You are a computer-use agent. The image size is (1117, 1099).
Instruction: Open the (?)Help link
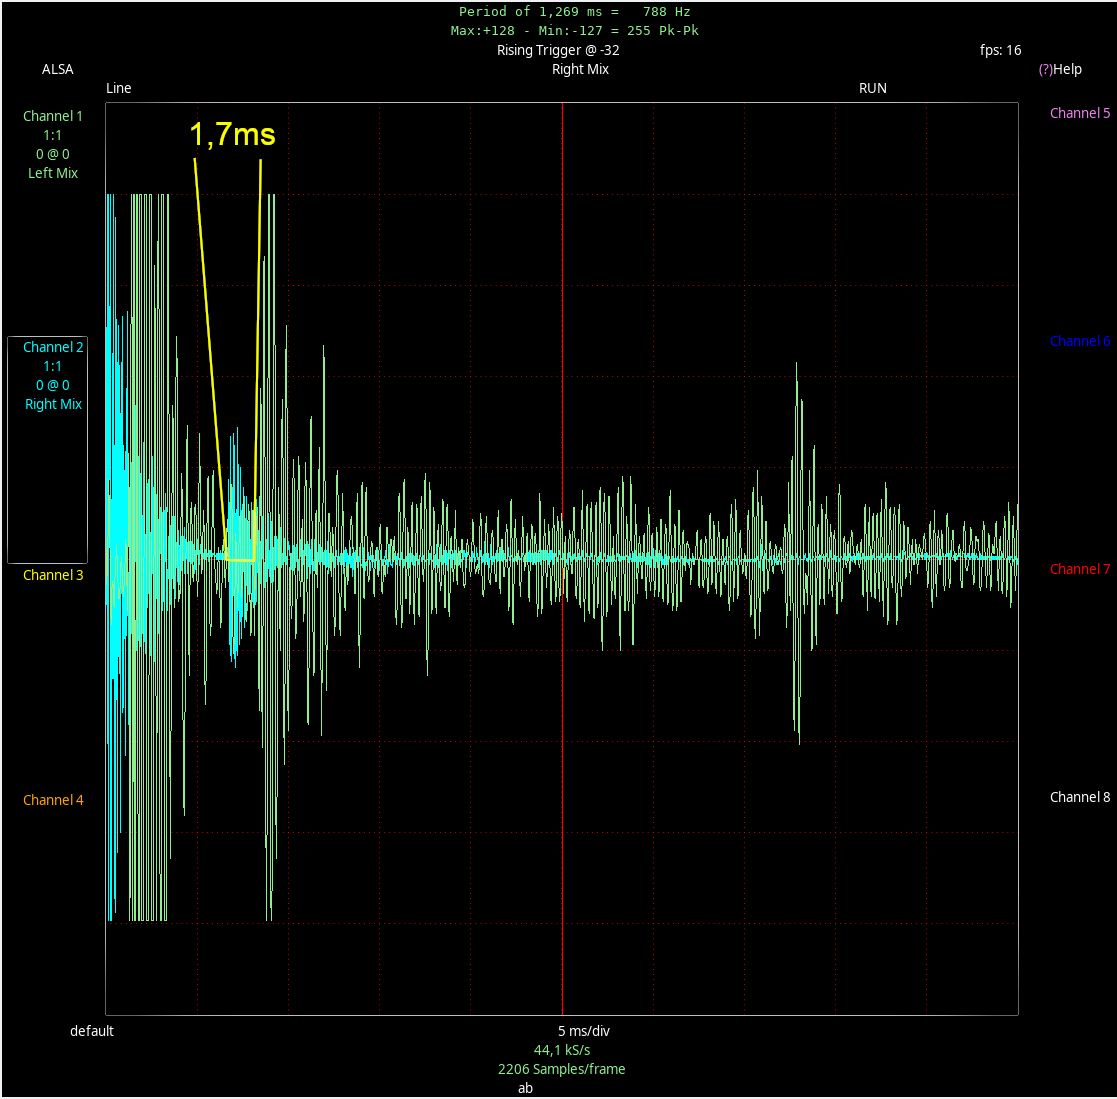(x=1060, y=69)
